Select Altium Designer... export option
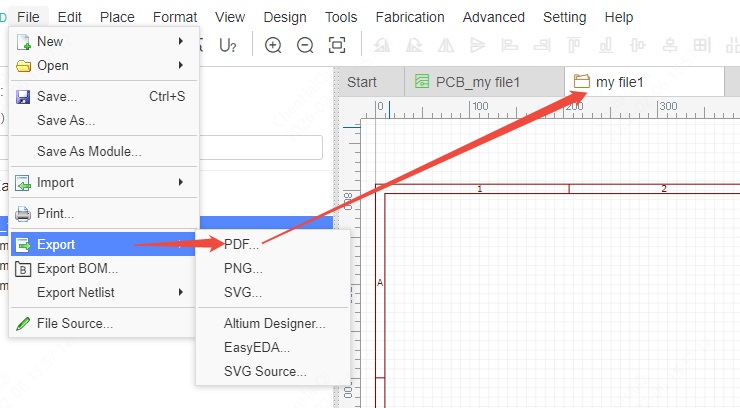Viewport: 740px width, 408px height. click(x=275, y=324)
